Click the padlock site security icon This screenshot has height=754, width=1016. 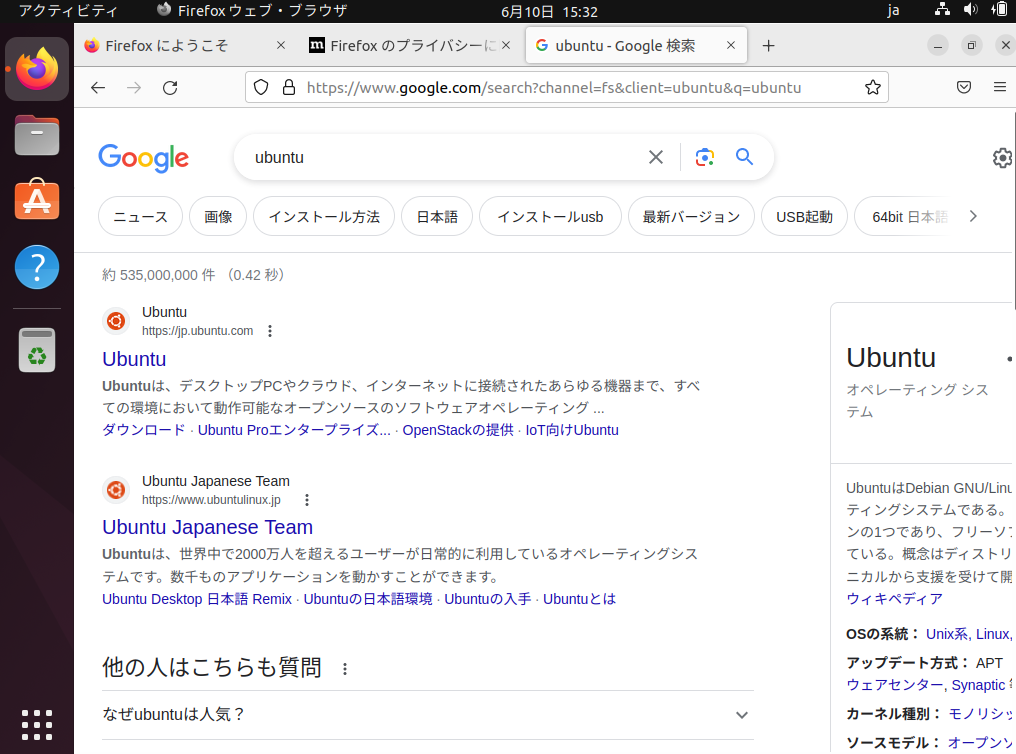[x=289, y=87]
